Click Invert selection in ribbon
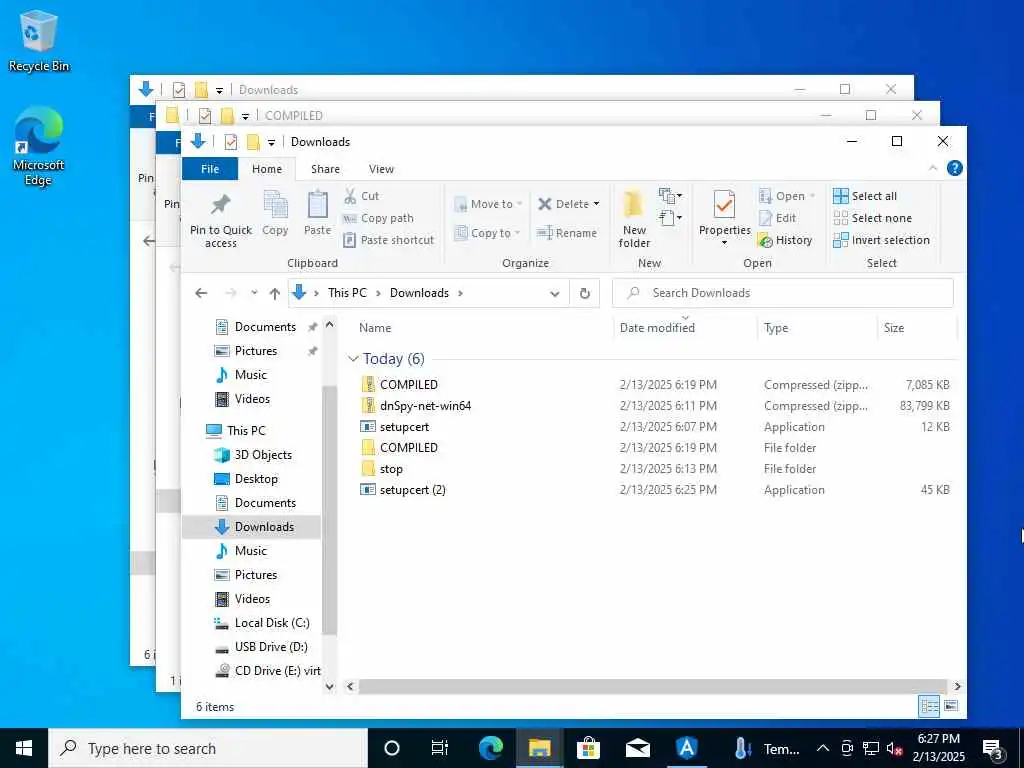The image size is (1024, 768). click(881, 240)
